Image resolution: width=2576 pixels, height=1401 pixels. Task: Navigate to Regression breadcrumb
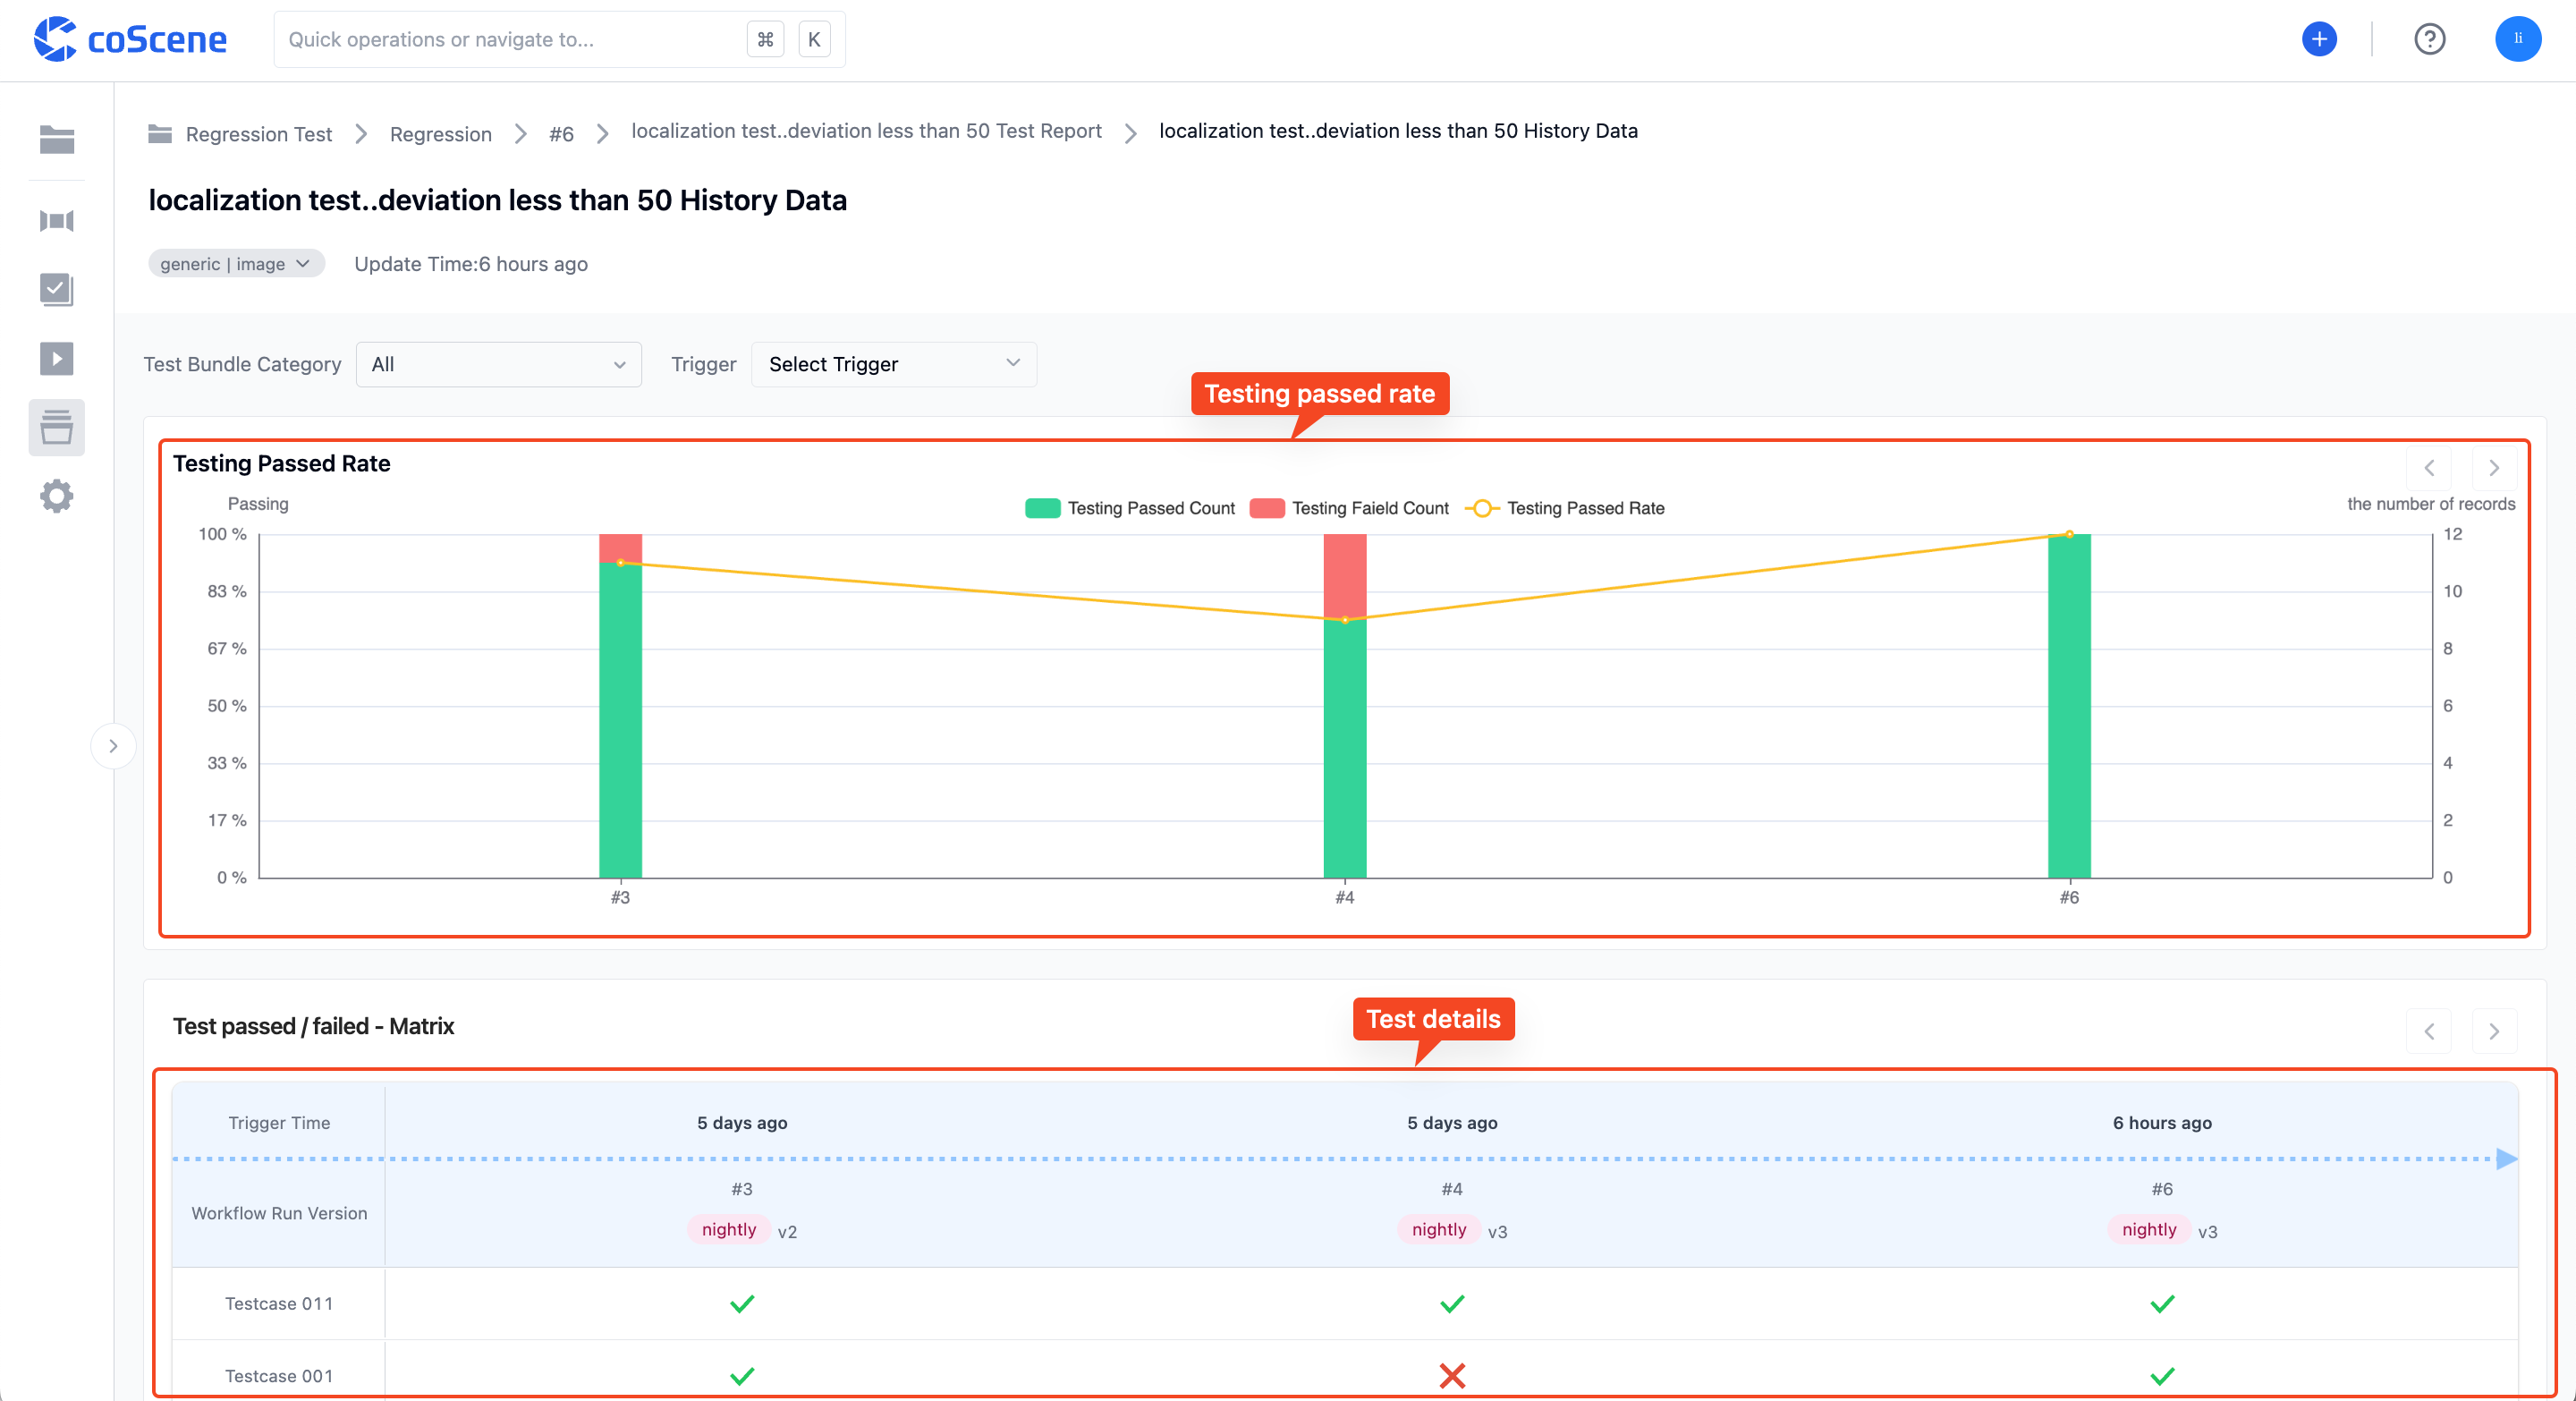[x=441, y=134]
